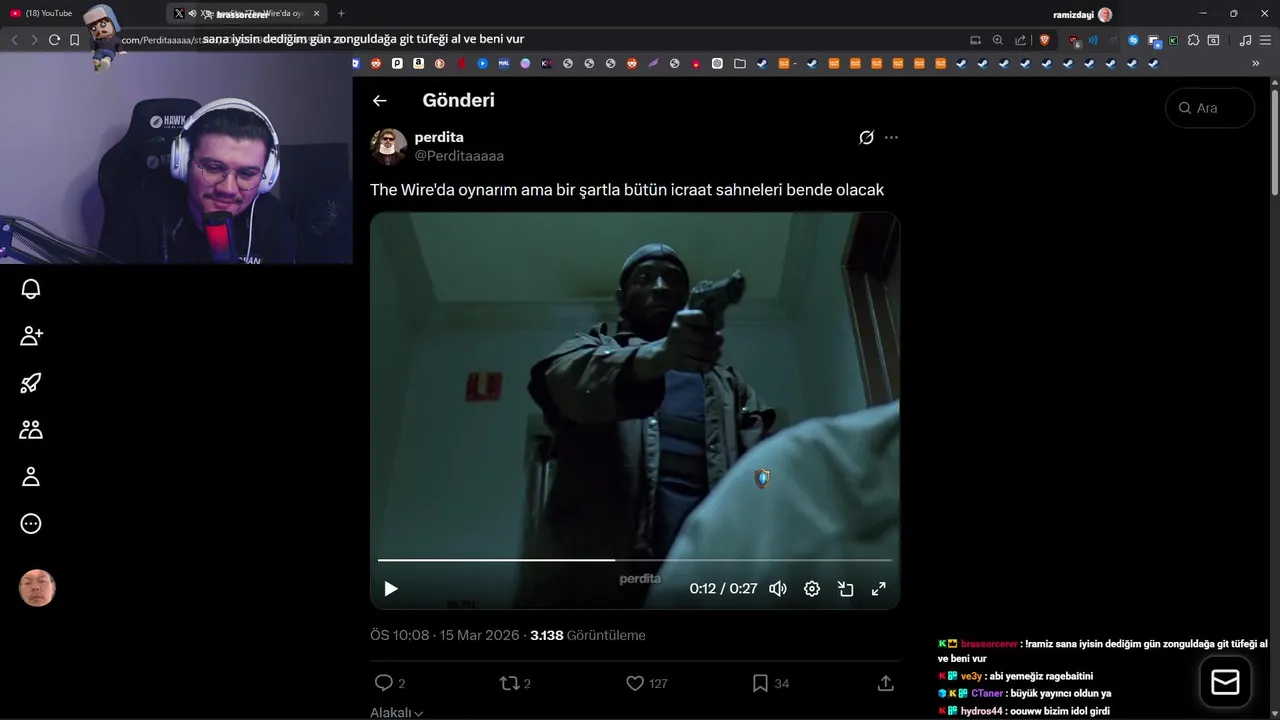This screenshot has height=720, width=1280.
Task: Share the page via address bar share icon
Action: [x=1020, y=40]
